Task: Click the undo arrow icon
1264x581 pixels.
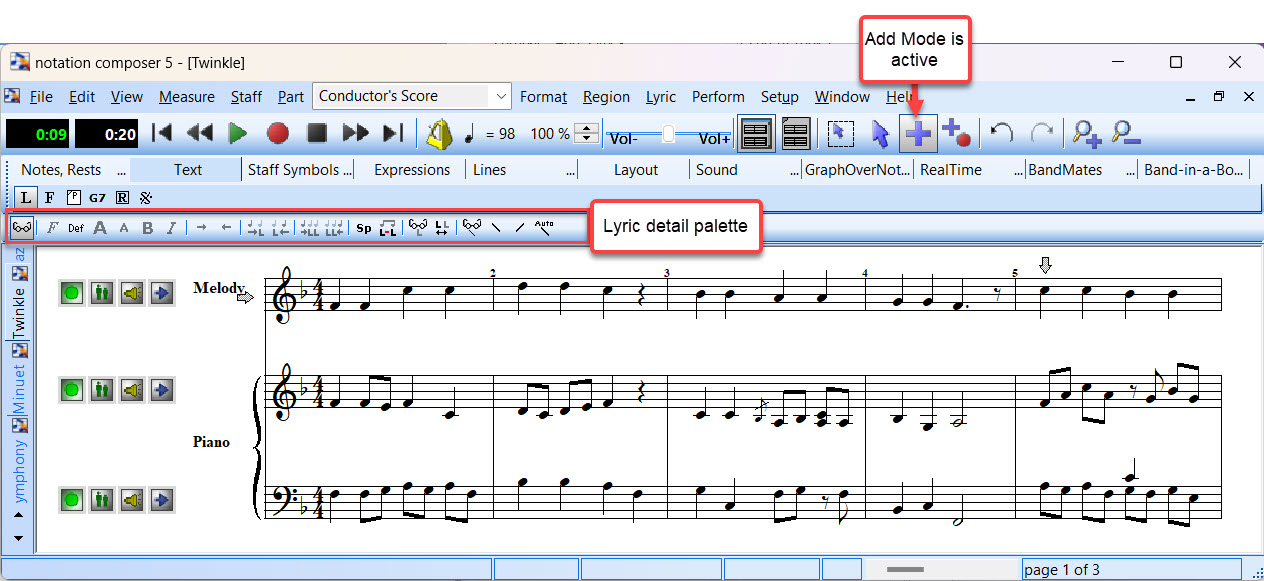Action: pyautogui.click(x=1002, y=133)
